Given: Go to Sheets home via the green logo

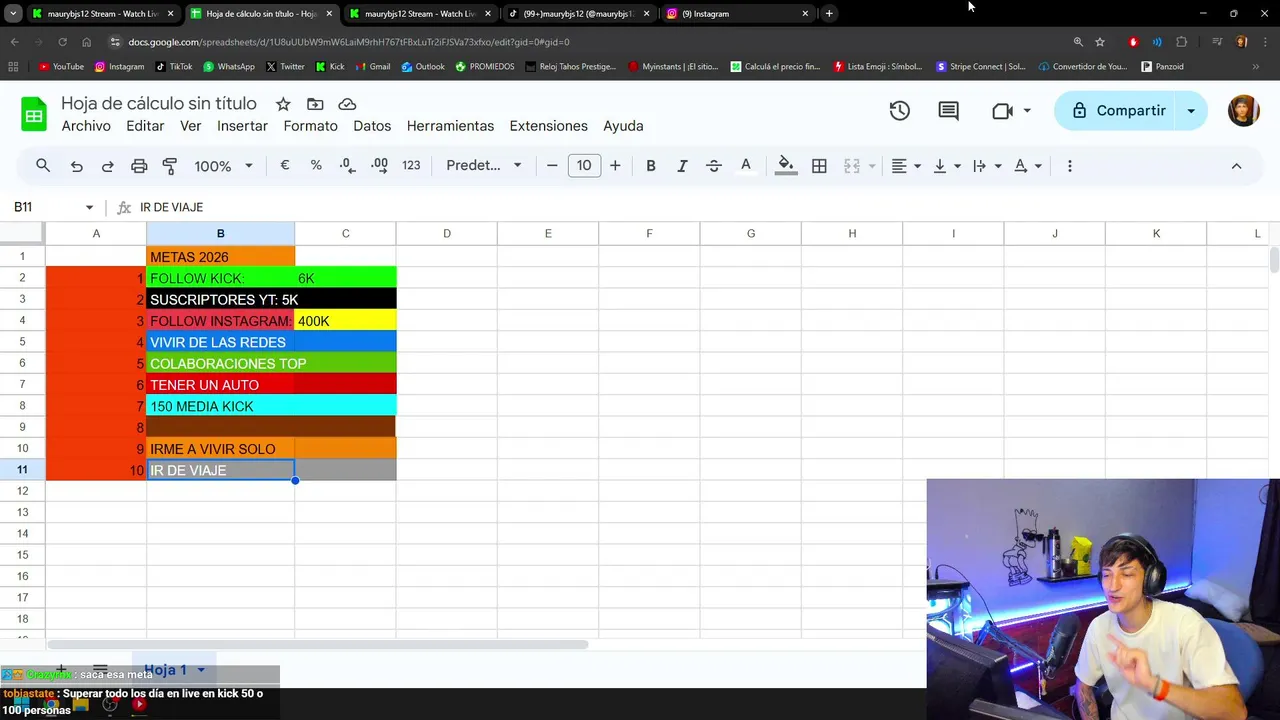Looking at the screenshot, I should click(x=34, y=114).
